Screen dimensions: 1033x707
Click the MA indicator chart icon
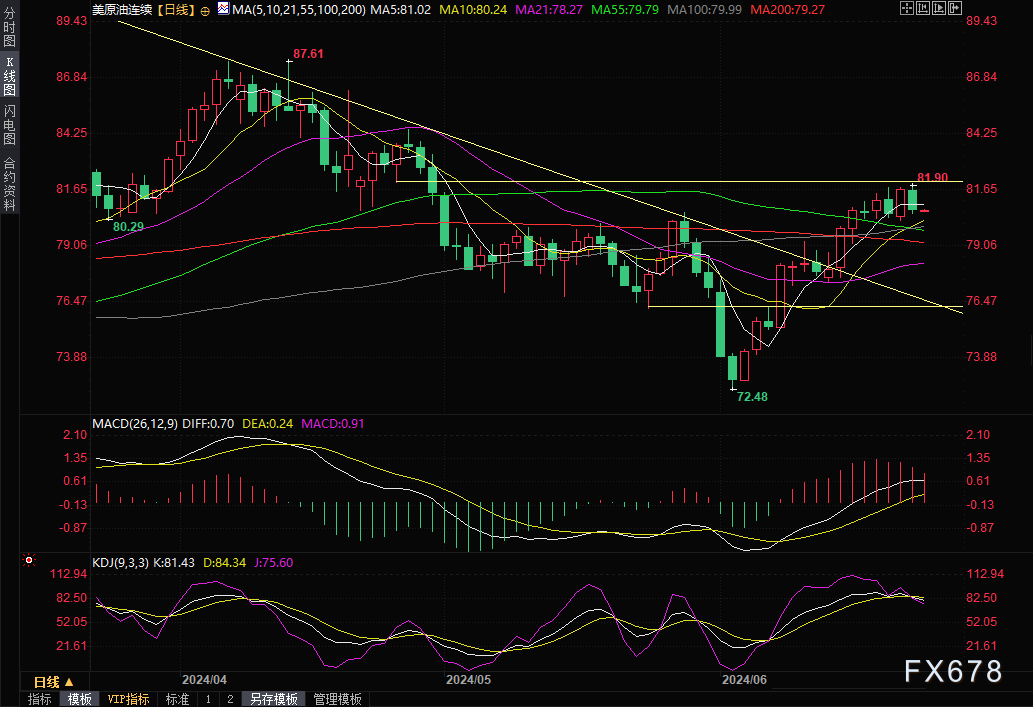click(223, 10)
